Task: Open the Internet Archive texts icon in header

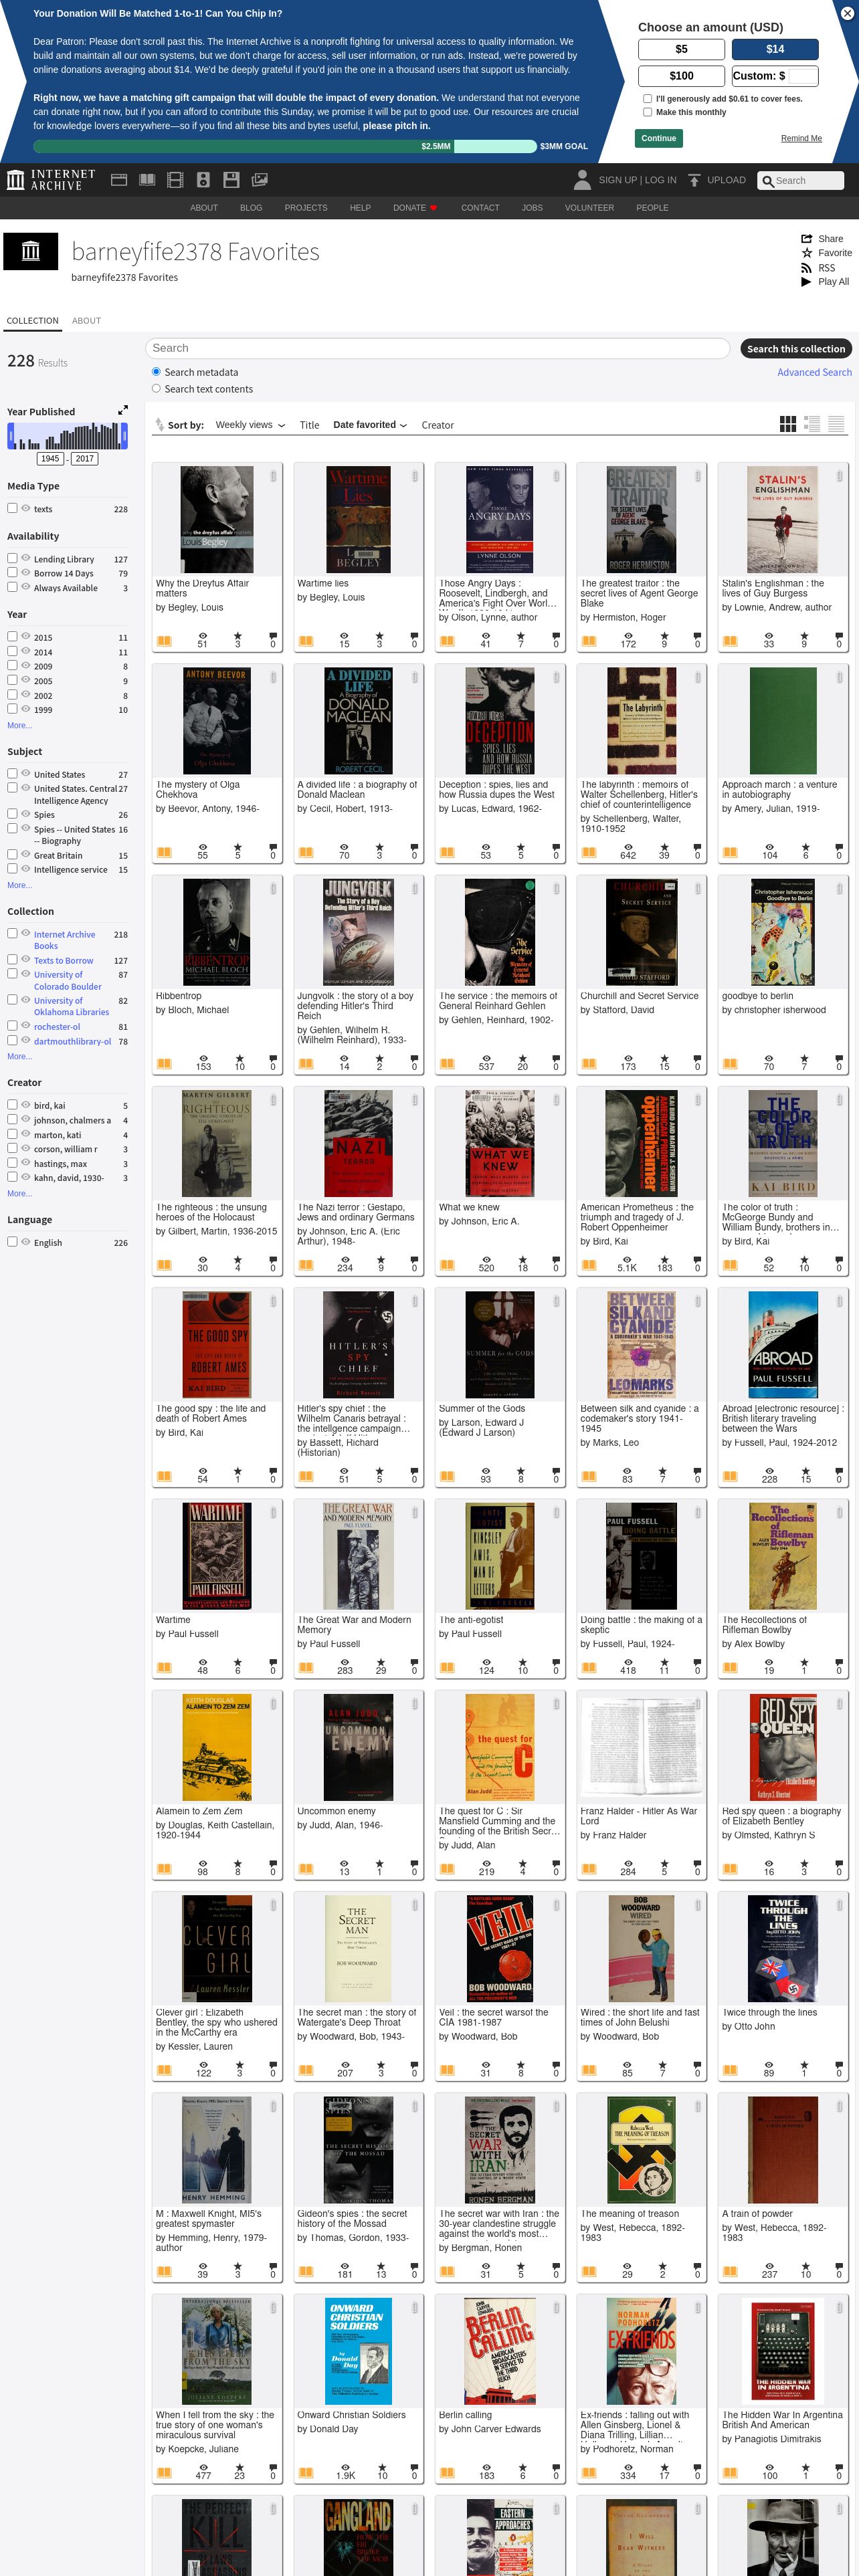Action: tap(147, 180)
